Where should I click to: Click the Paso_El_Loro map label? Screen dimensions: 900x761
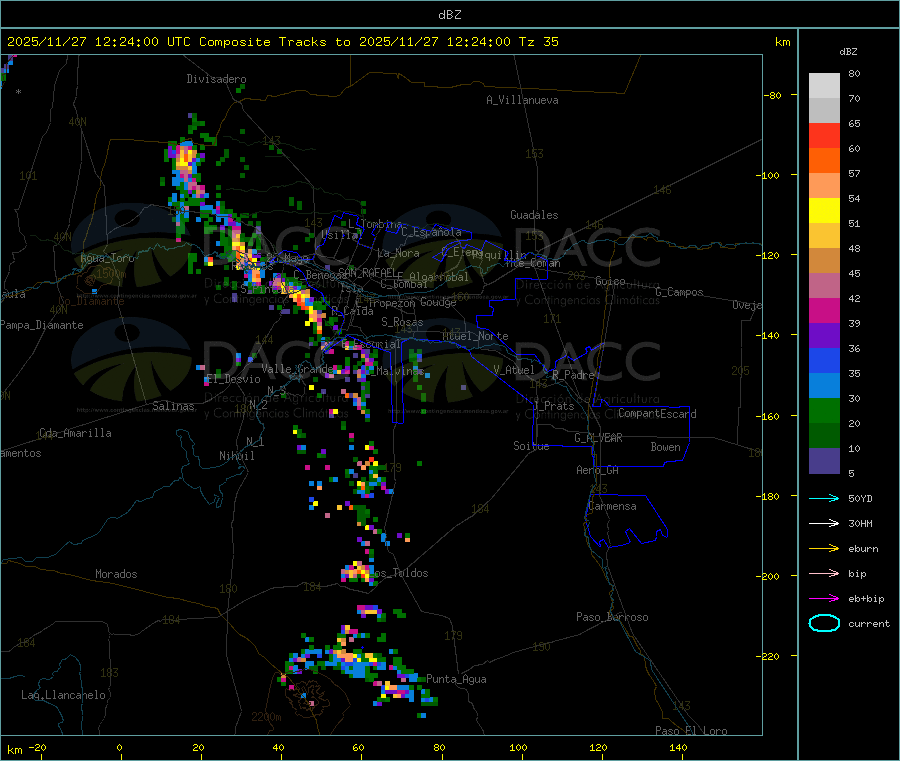(692, 731)
